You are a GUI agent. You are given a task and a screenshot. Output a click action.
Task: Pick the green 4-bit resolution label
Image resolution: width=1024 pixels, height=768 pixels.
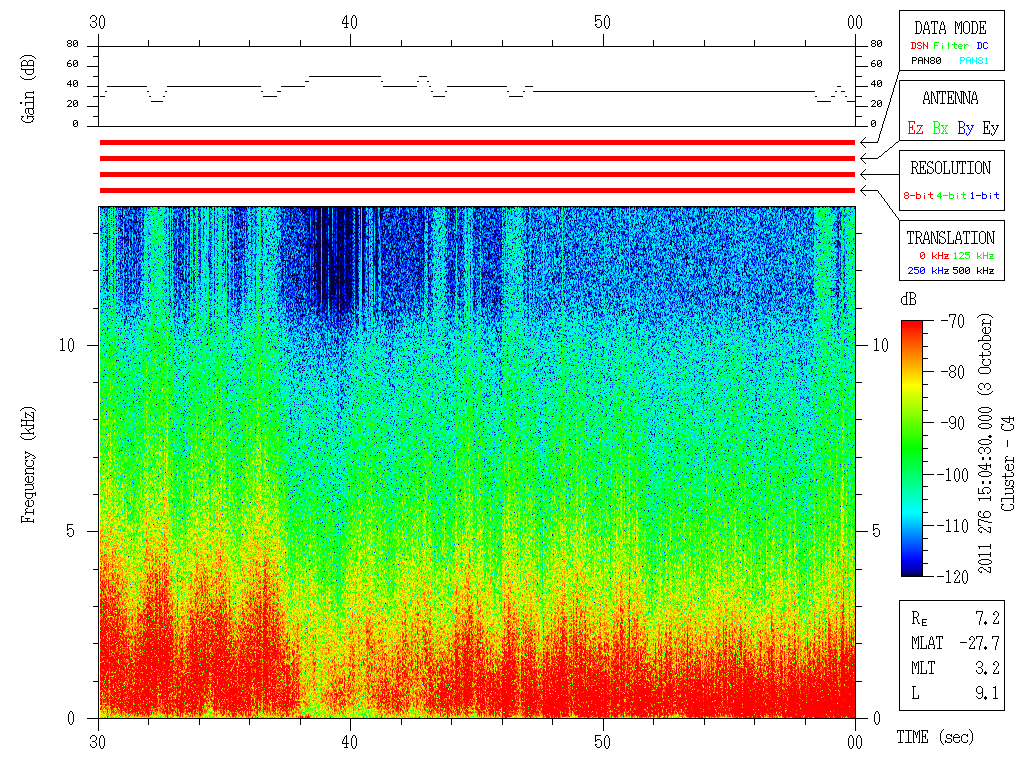pos(951,195)
